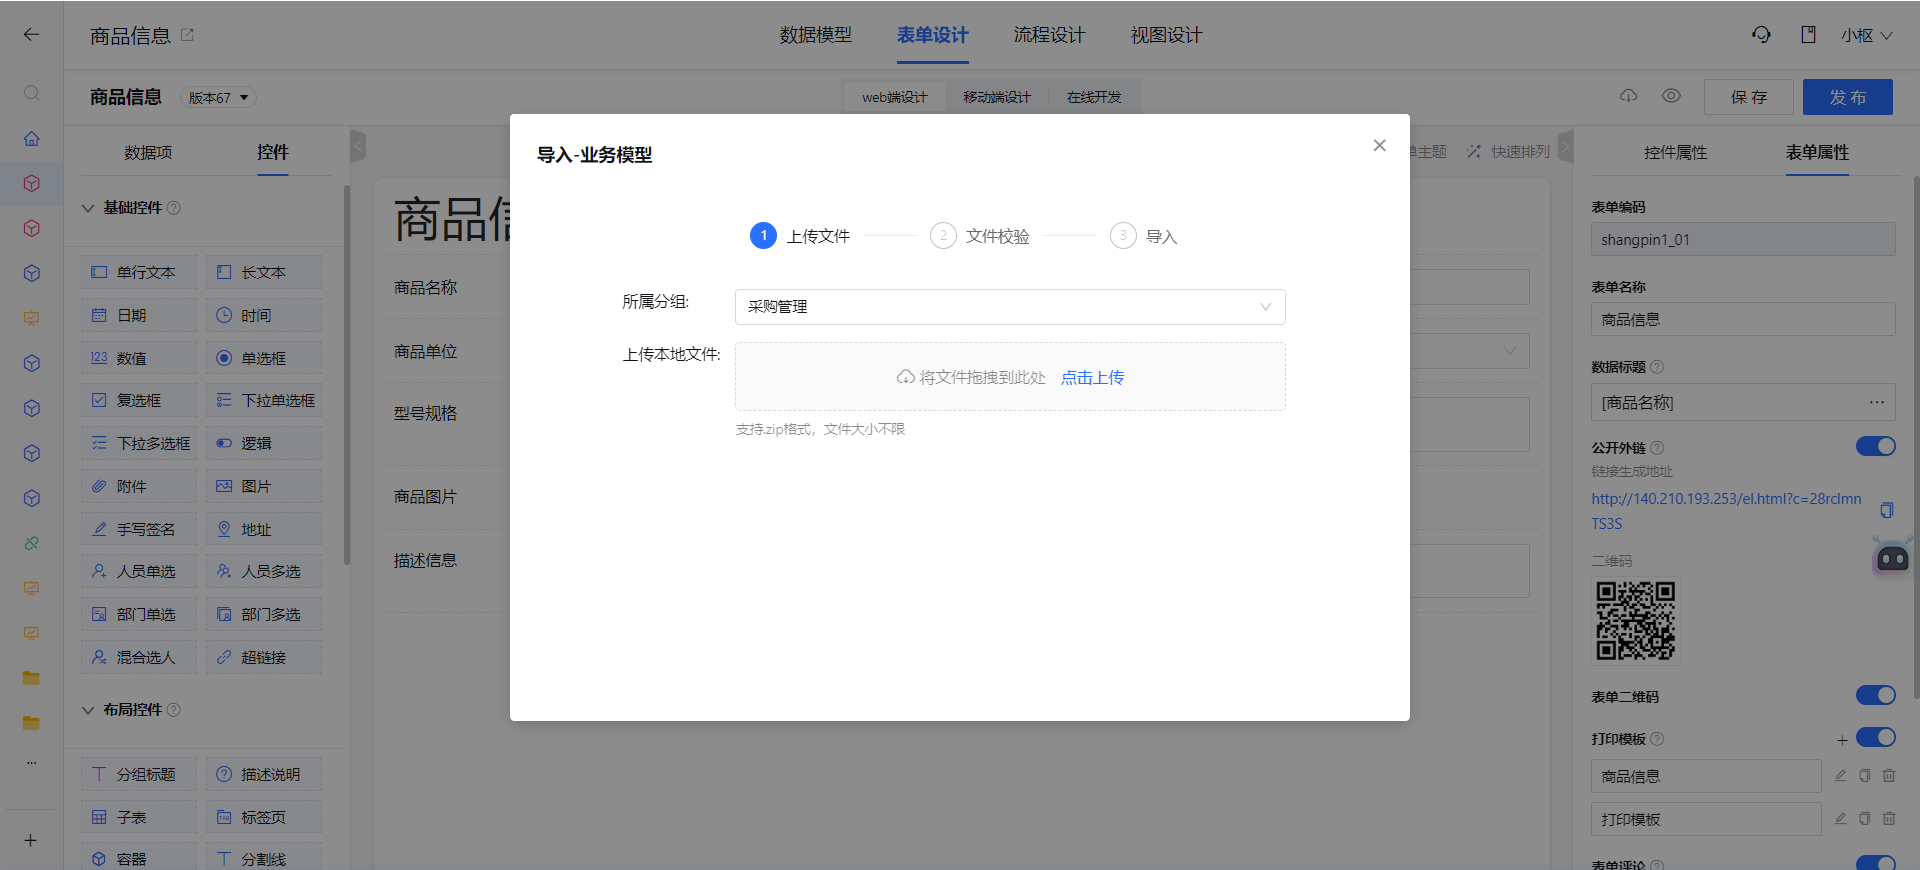The height and width of the screenshot is (870, 1920).
Task: Click the 在线开发 tab
Action: 1094,97
